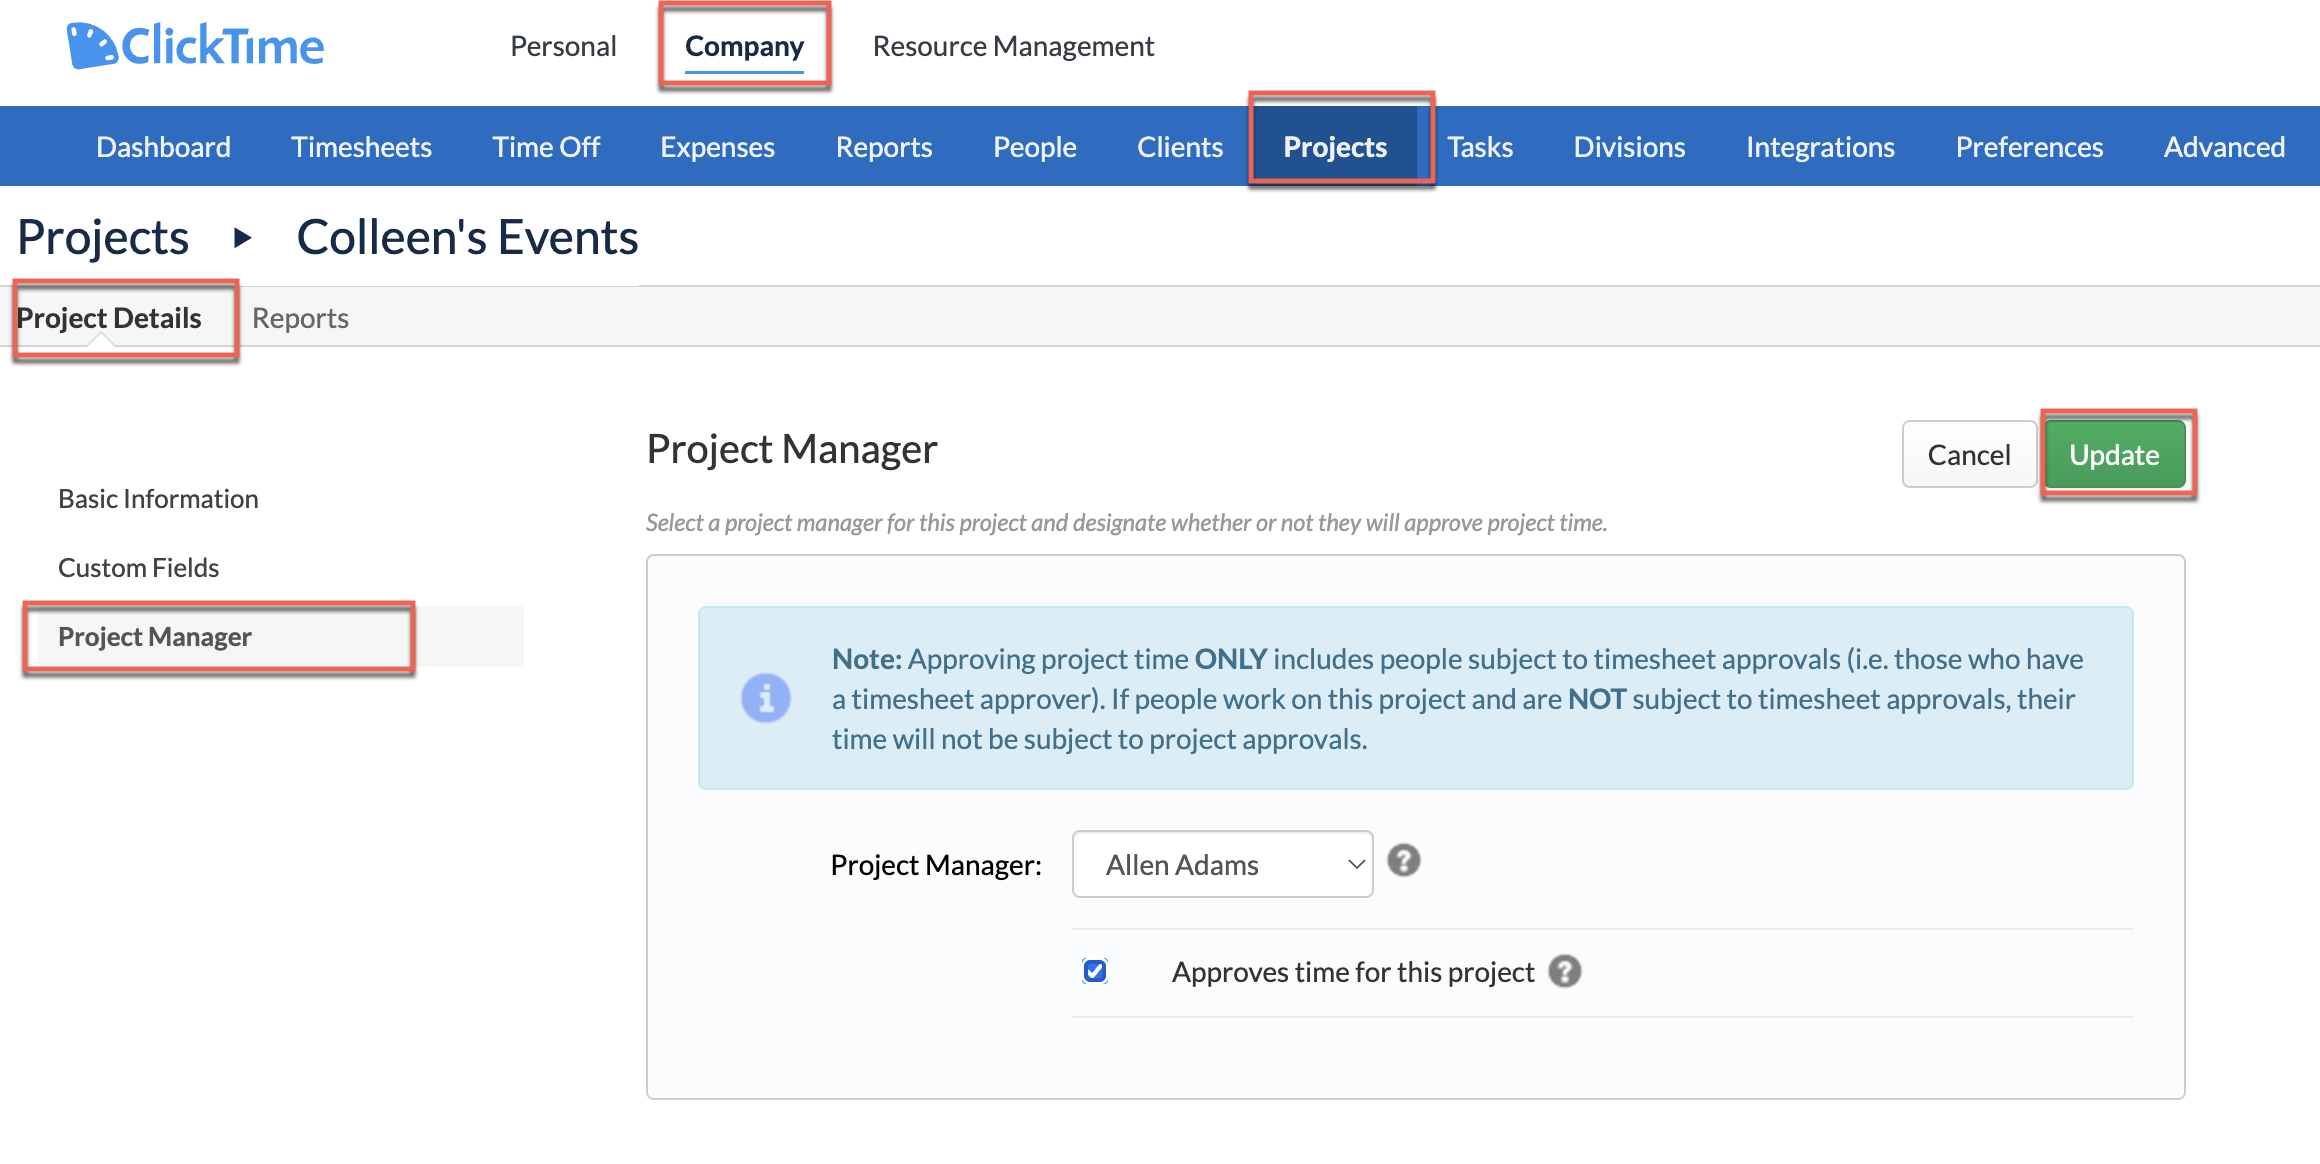Select Custom Fields in the sidebar

(138, 567)
